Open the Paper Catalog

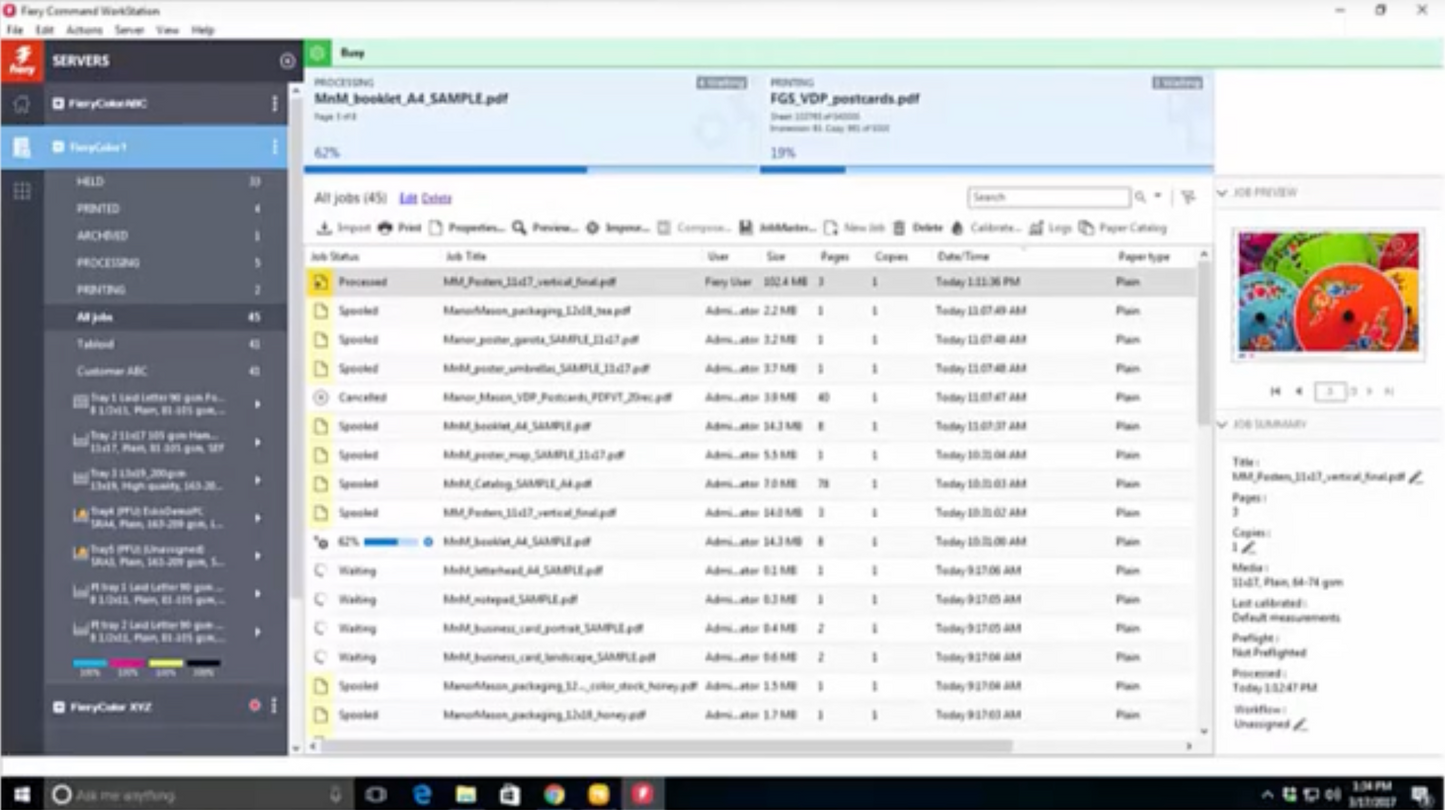1086,228
